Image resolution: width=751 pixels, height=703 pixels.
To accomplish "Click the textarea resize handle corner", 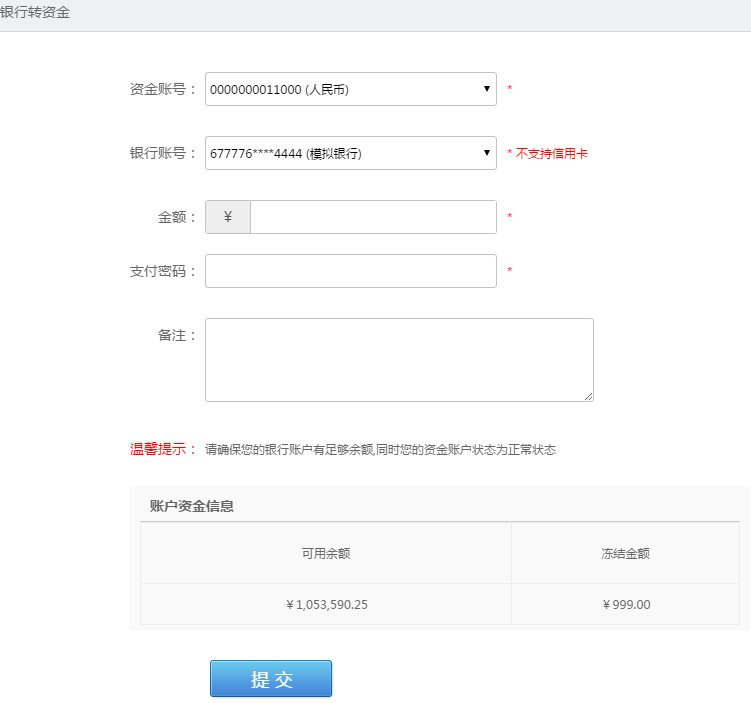I will [589, 397].
